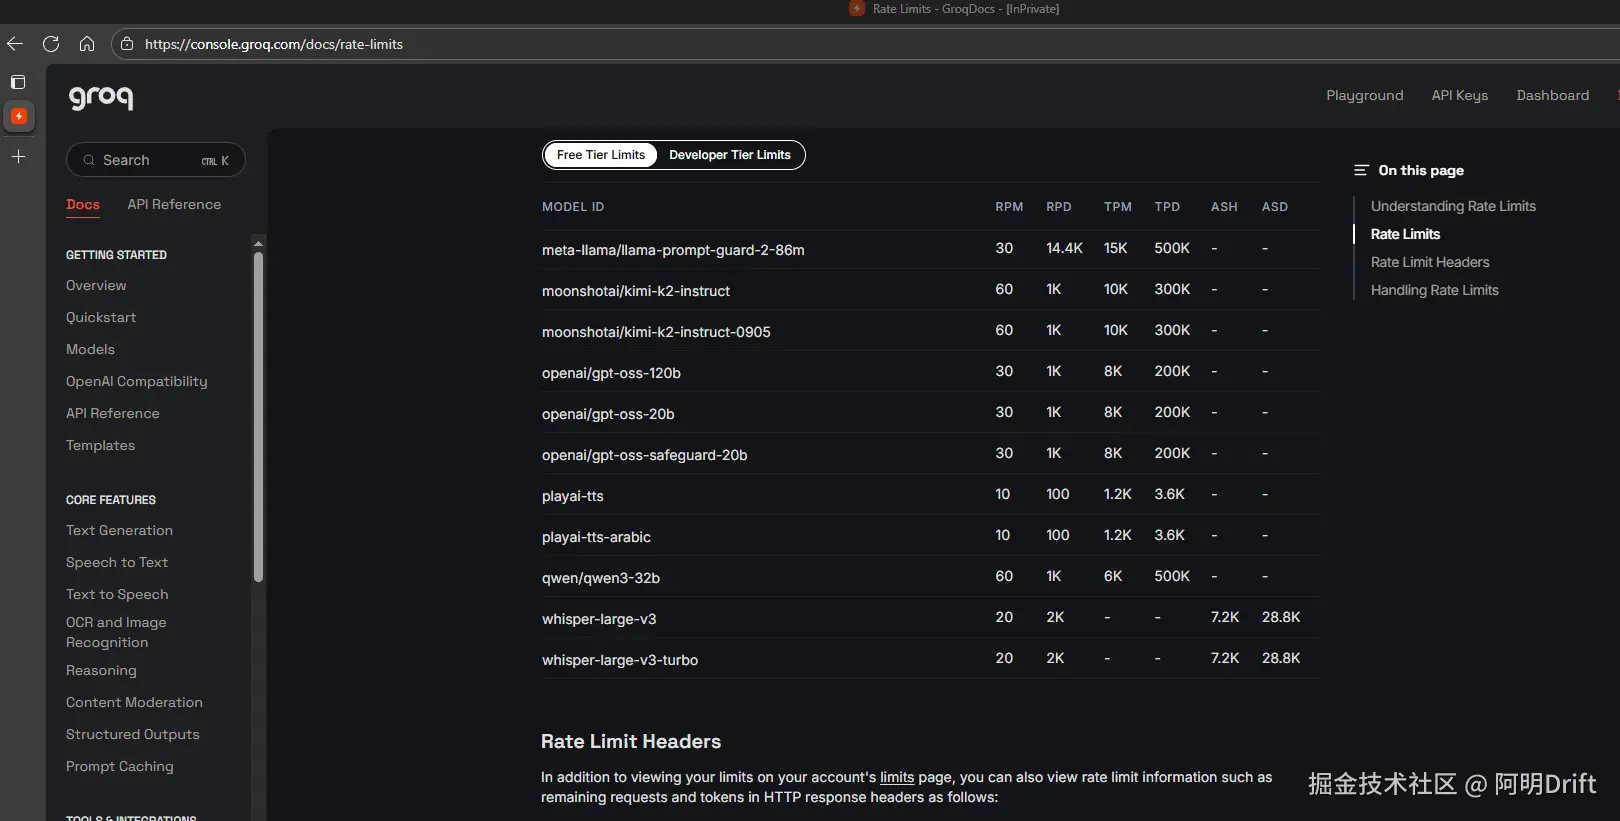Click the sidebar scroll up arrow
1620x821 pixels.
pyautogui.click(x=258, y=243)
